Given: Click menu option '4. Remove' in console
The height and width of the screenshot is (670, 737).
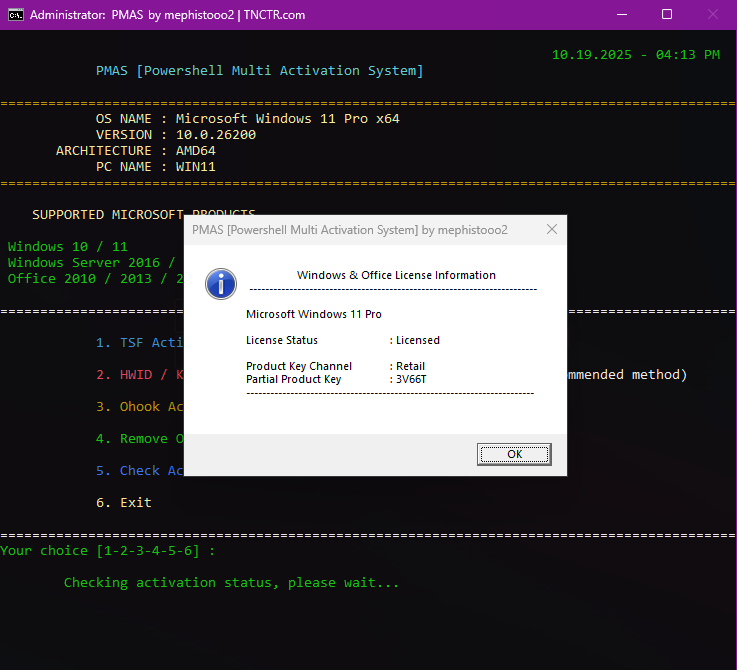Looking at the screenshot, I should click(x=140, y=439).
